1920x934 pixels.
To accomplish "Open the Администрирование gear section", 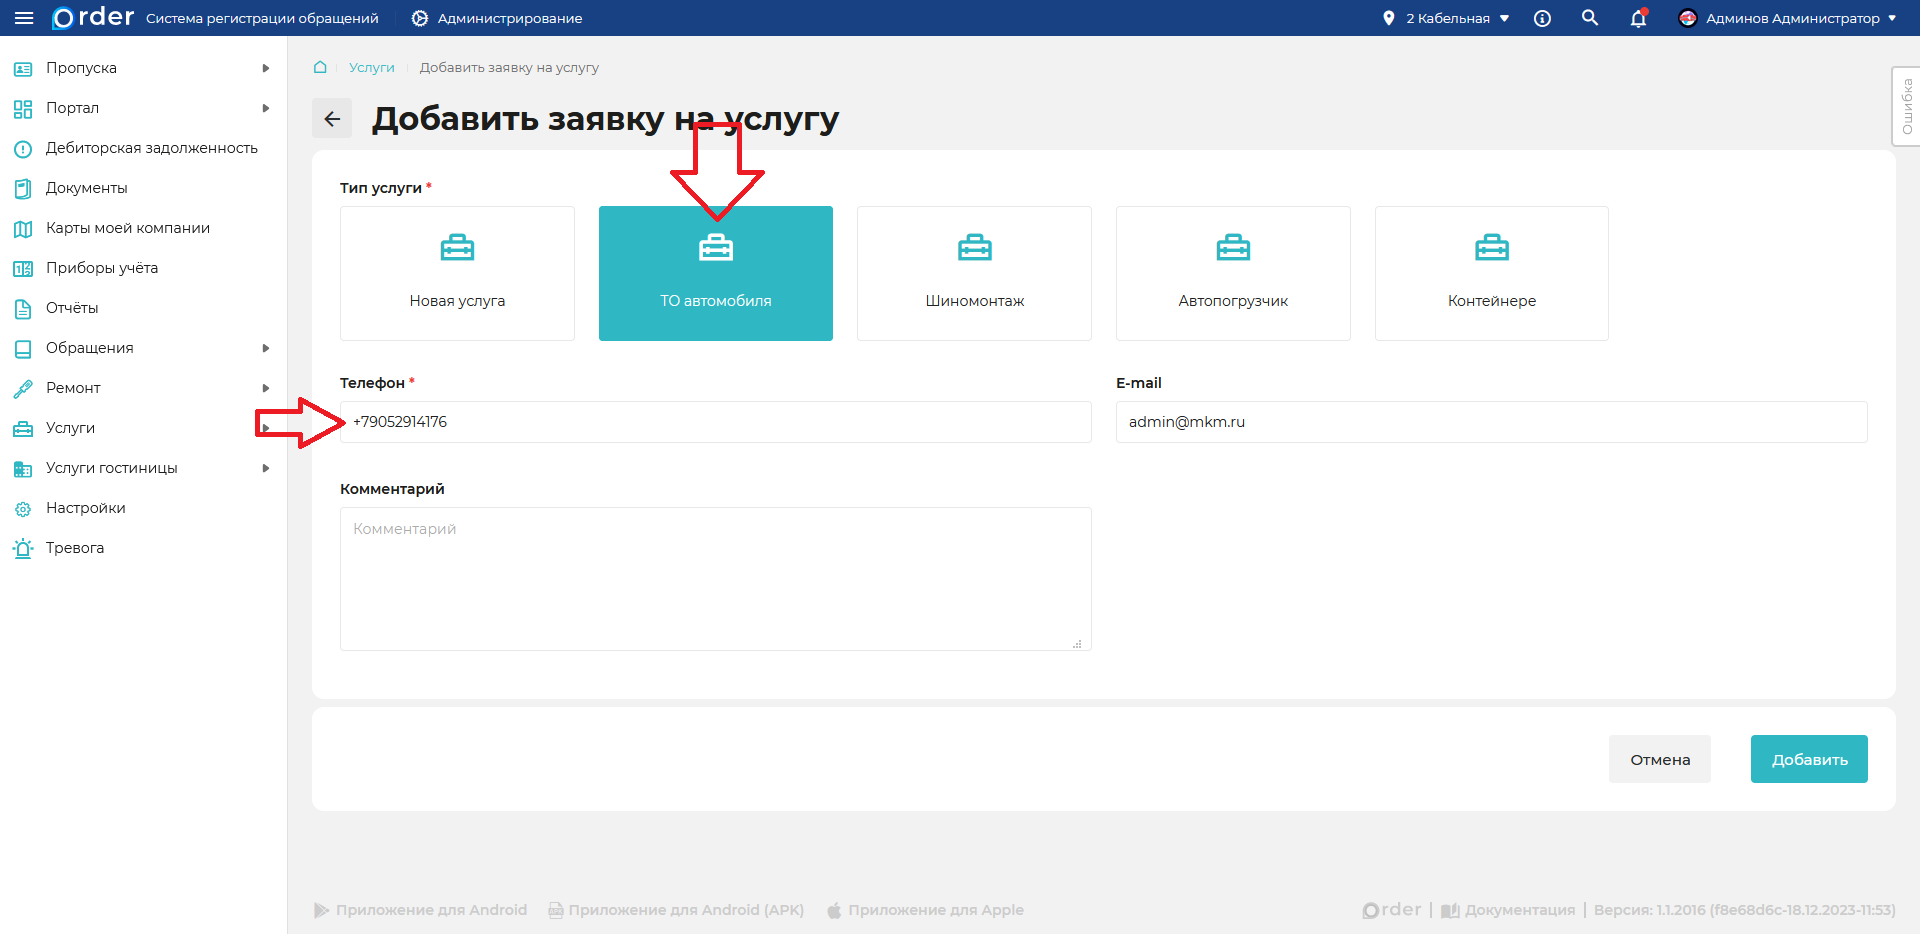I will point(495,17).
